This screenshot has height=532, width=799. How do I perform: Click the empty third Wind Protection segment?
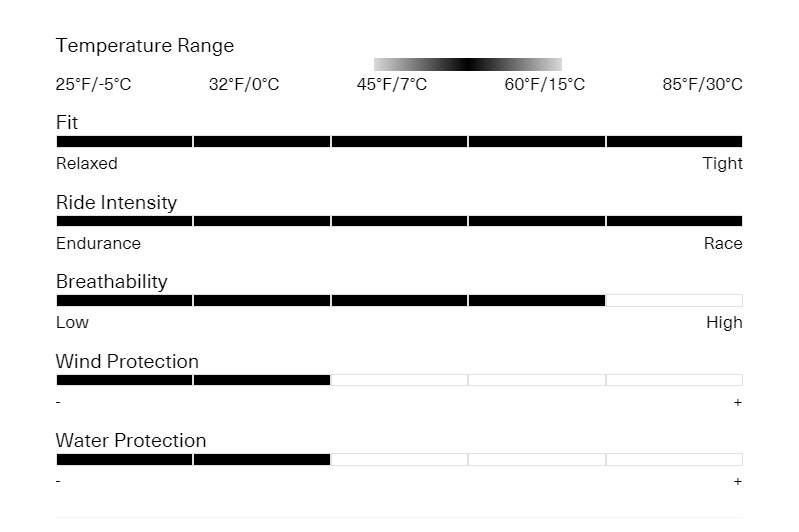(x=400, y=380)
